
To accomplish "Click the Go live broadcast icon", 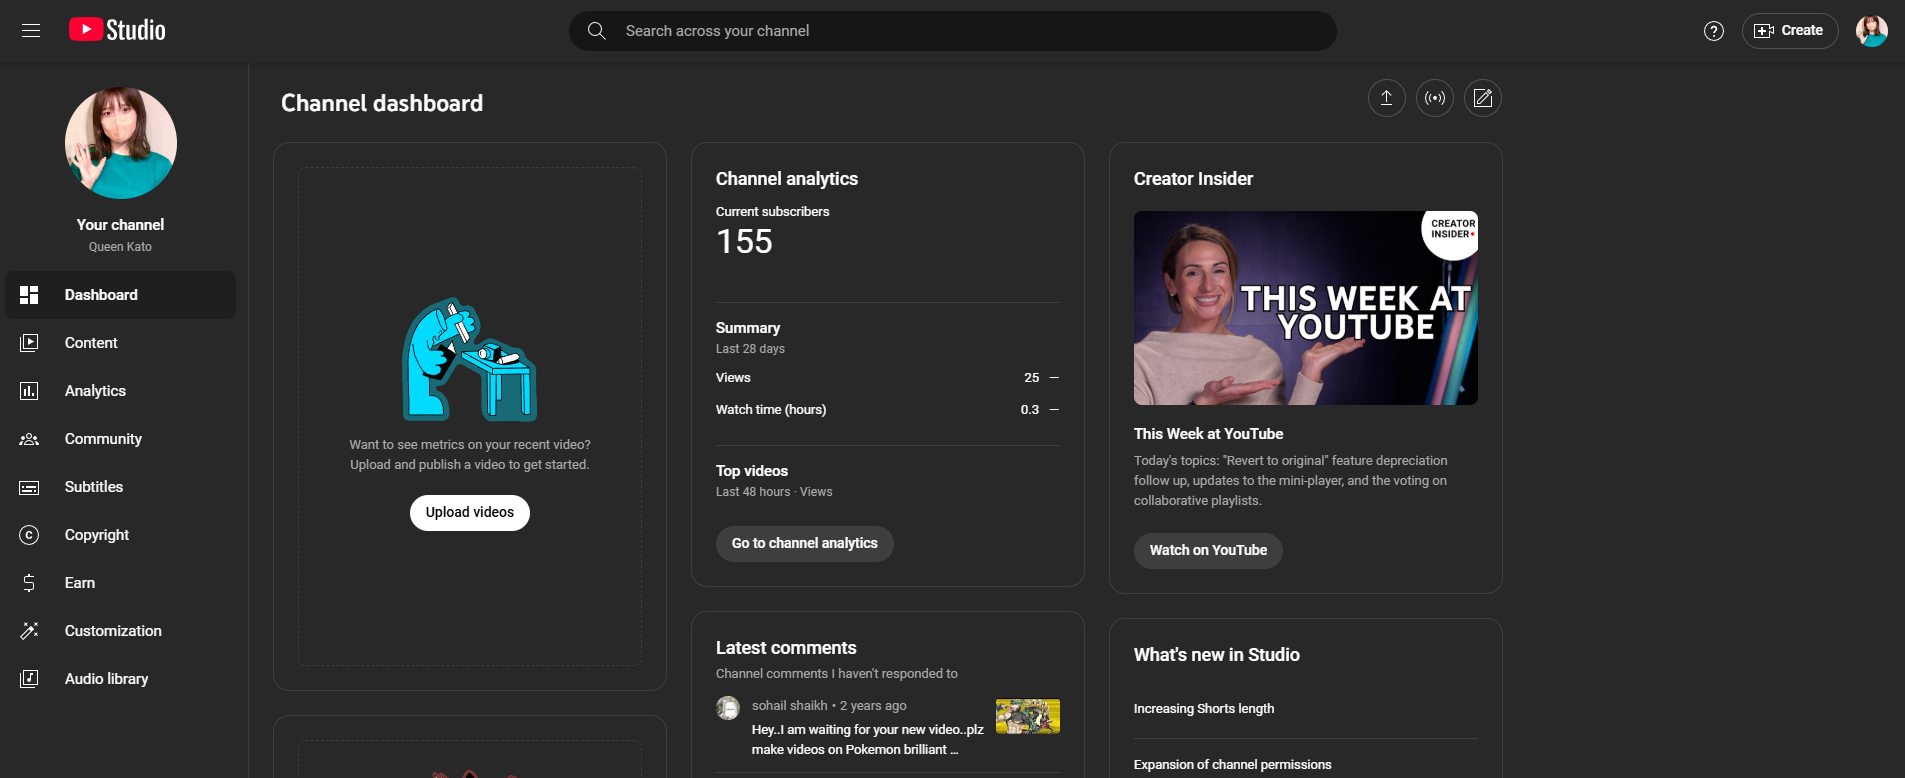I will click(1434, 98).
